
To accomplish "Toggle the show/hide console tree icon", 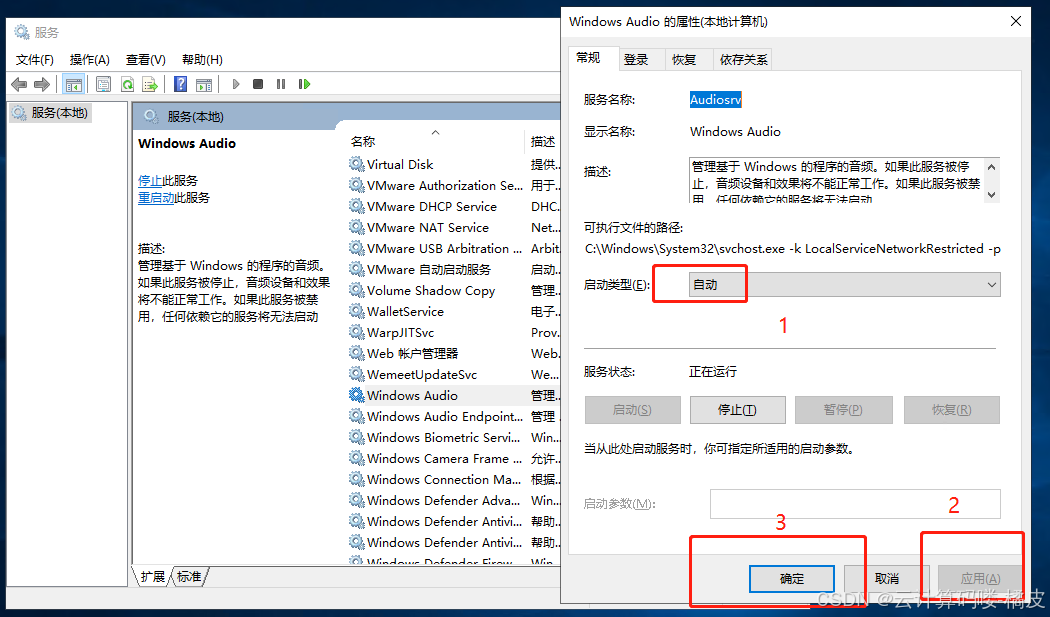I will 74,84.
